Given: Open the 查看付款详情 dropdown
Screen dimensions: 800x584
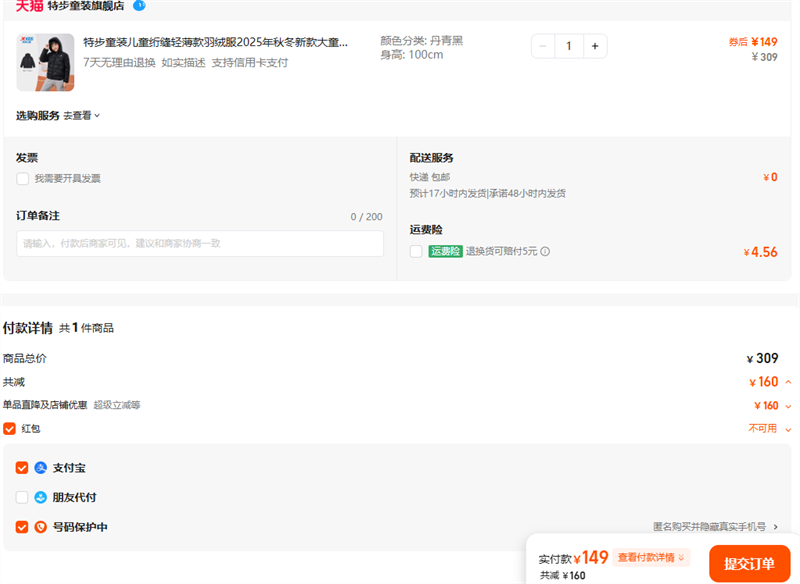Looking at the screenshot, I should [x=652, y=558].
